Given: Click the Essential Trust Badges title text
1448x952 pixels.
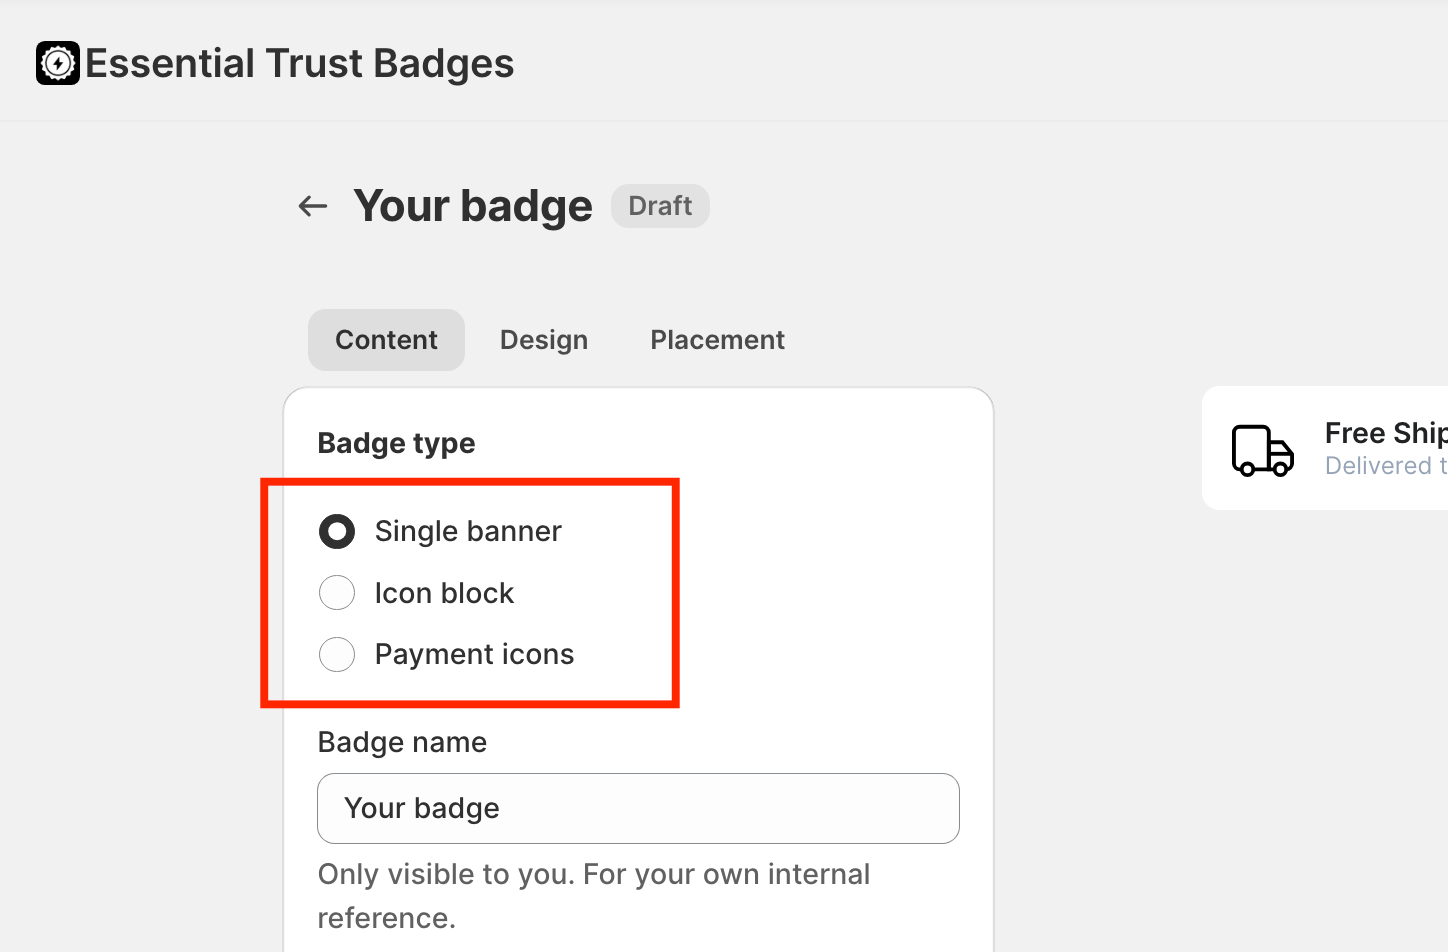Looking at the screenshot, I should pos(300,63).
